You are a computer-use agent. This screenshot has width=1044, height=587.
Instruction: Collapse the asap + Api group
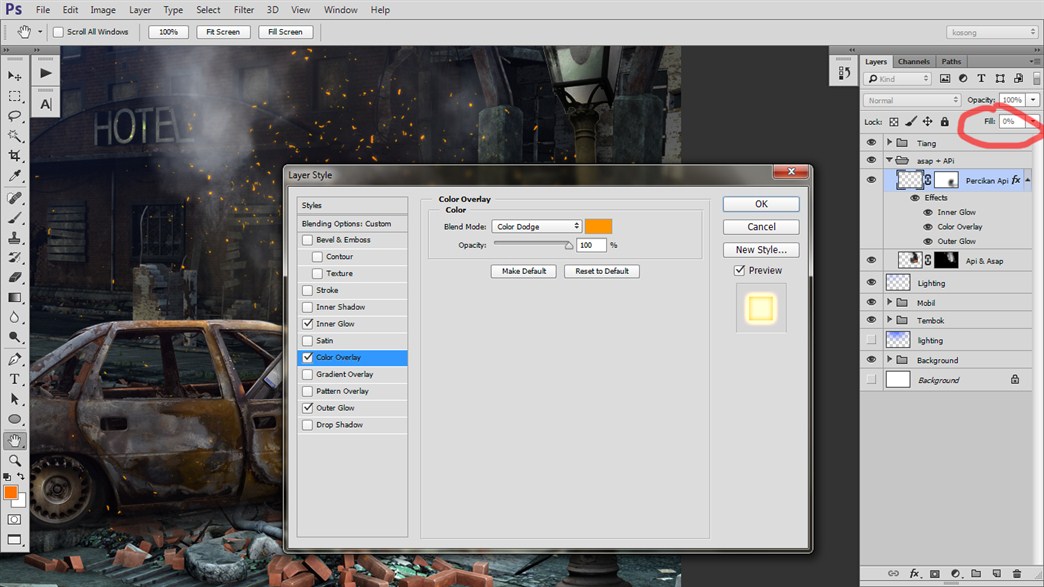point(890,160)
